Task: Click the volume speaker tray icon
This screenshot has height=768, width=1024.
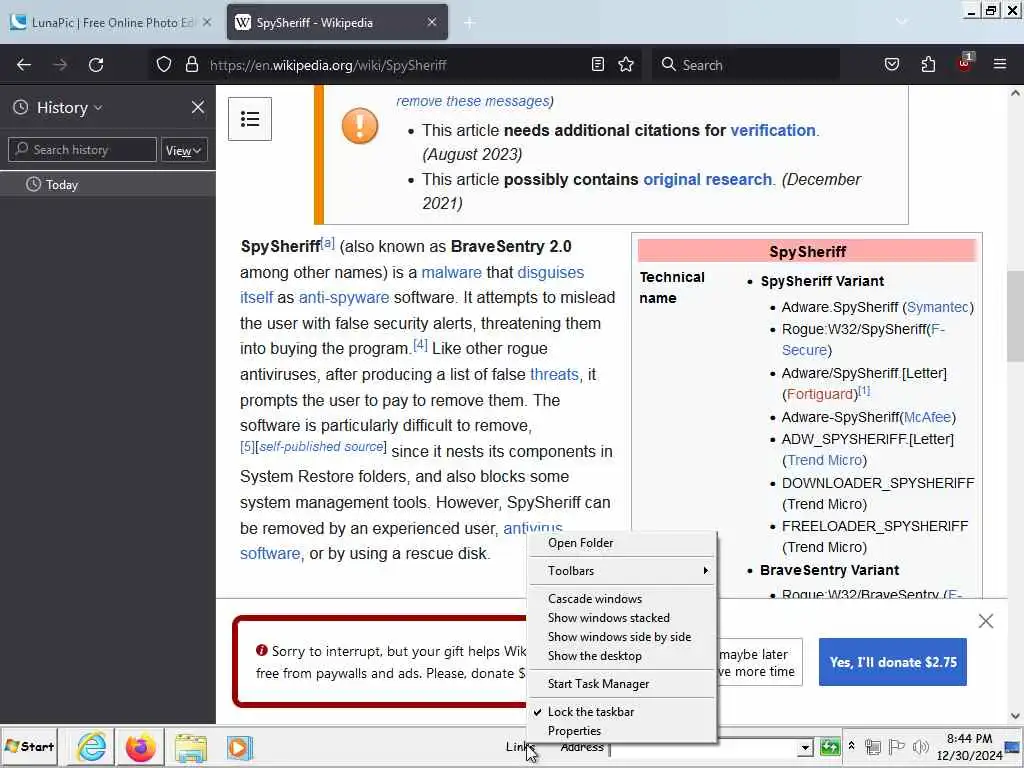Action: pos(921,746)
